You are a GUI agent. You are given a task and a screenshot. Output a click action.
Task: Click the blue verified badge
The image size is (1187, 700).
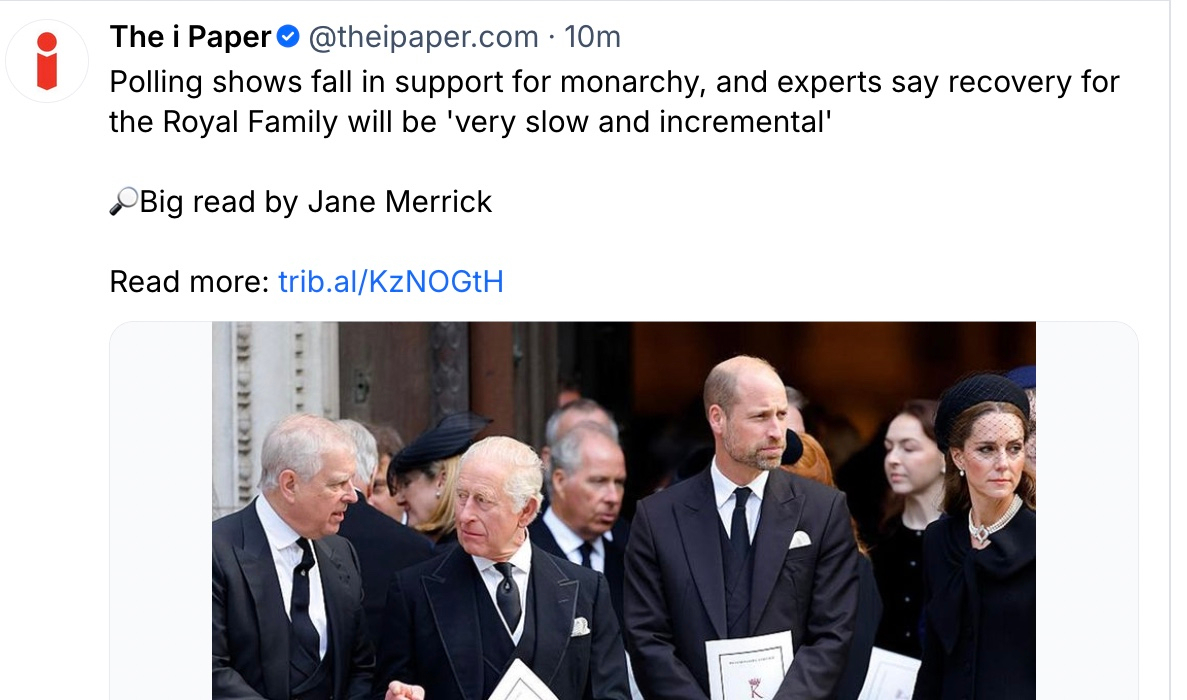point(288,38)
